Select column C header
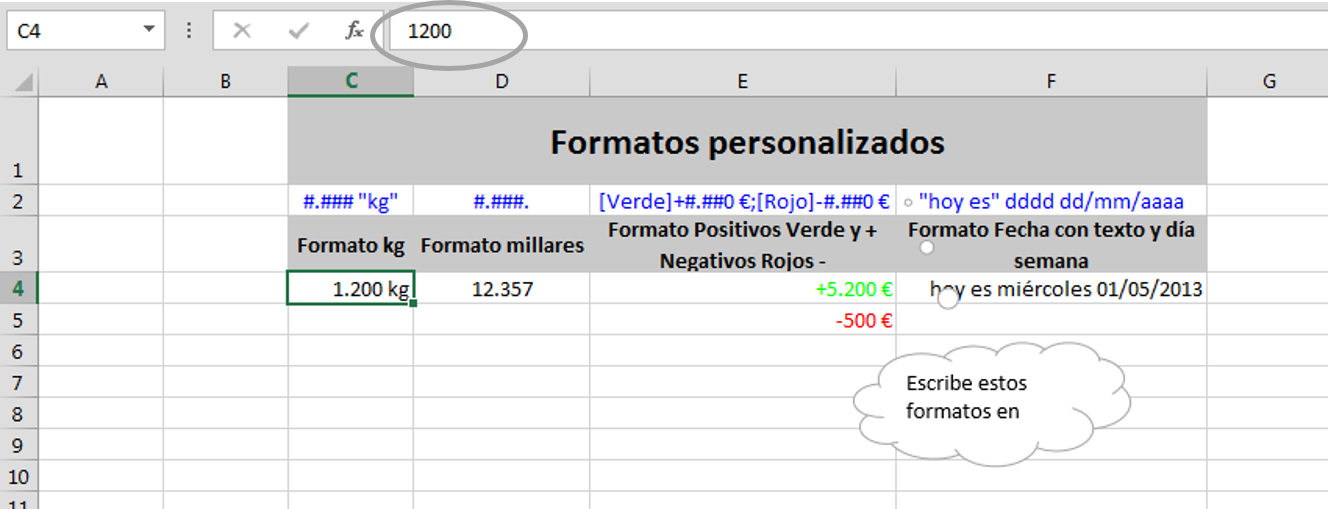The width and height of the screenshot is (1328, 509). coord(350,82)
